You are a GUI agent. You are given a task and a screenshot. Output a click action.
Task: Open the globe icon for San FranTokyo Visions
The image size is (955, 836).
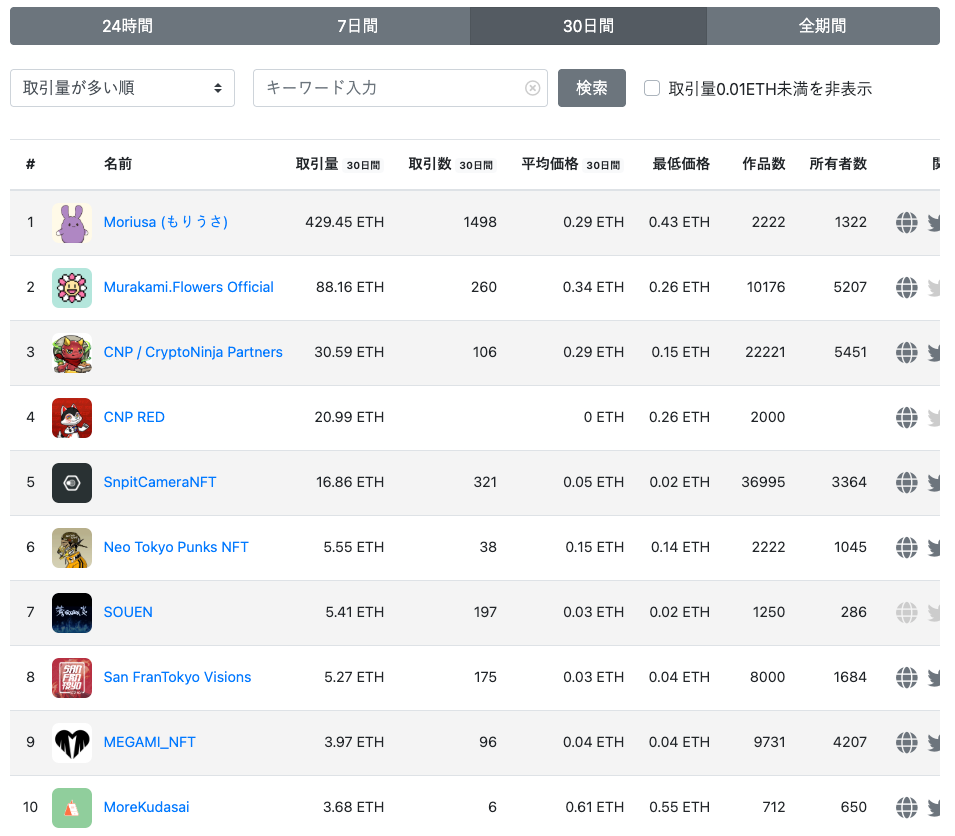(906, 677)
